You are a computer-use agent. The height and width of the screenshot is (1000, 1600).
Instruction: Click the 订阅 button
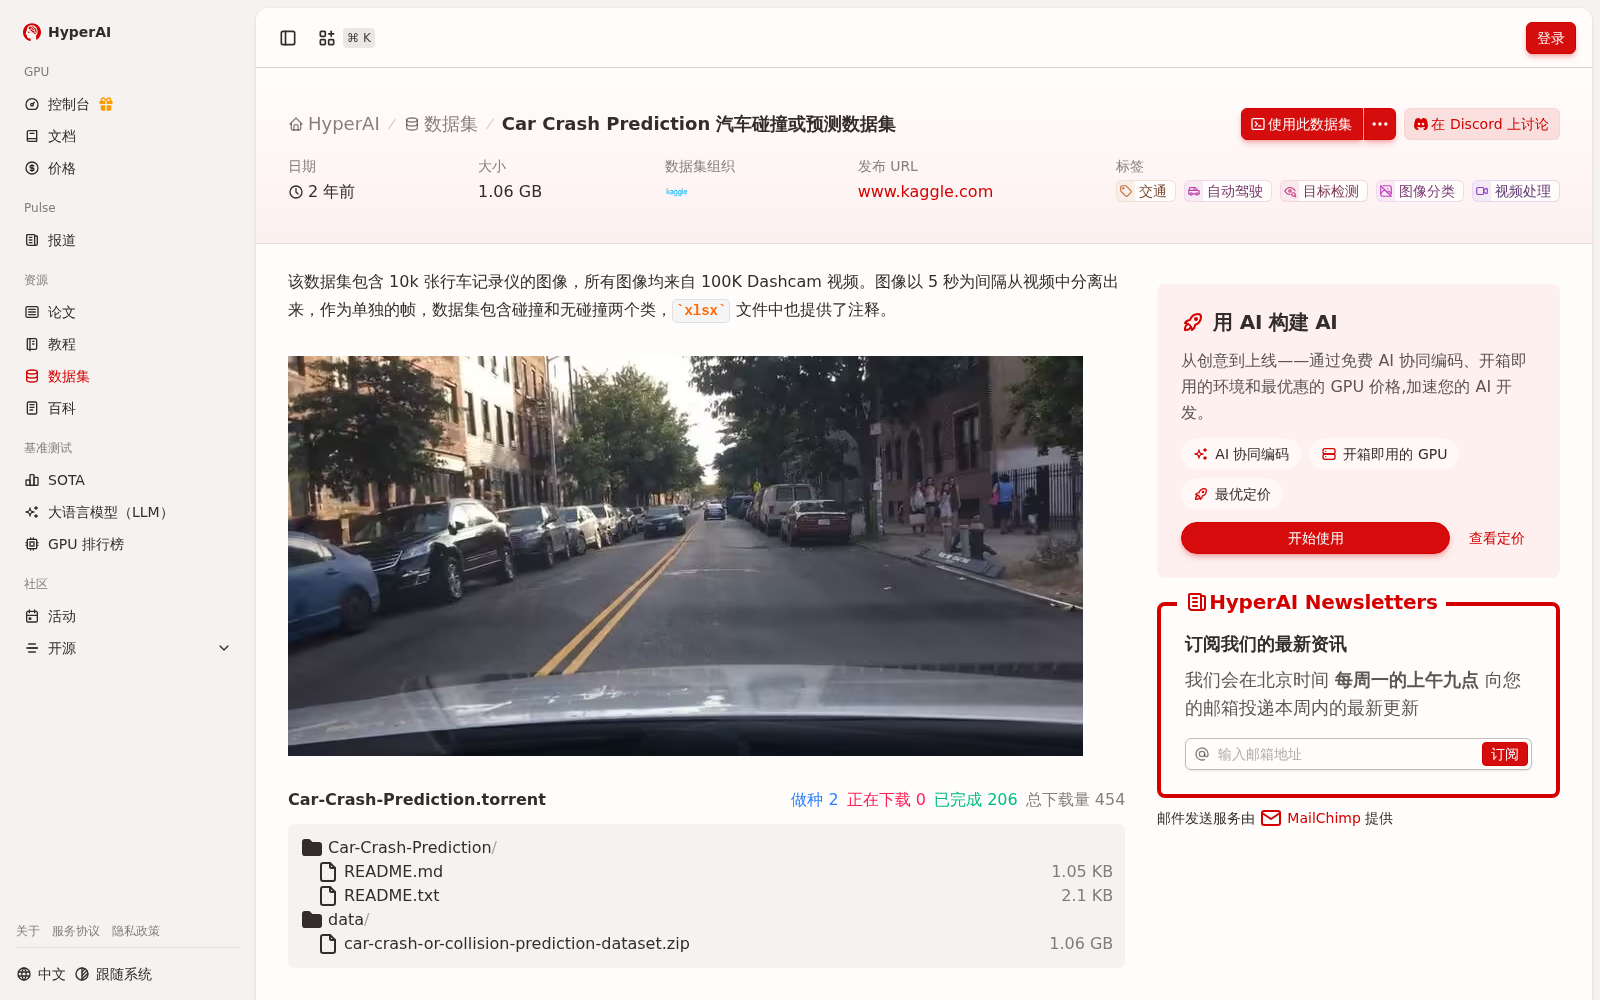coord(1504,754)
